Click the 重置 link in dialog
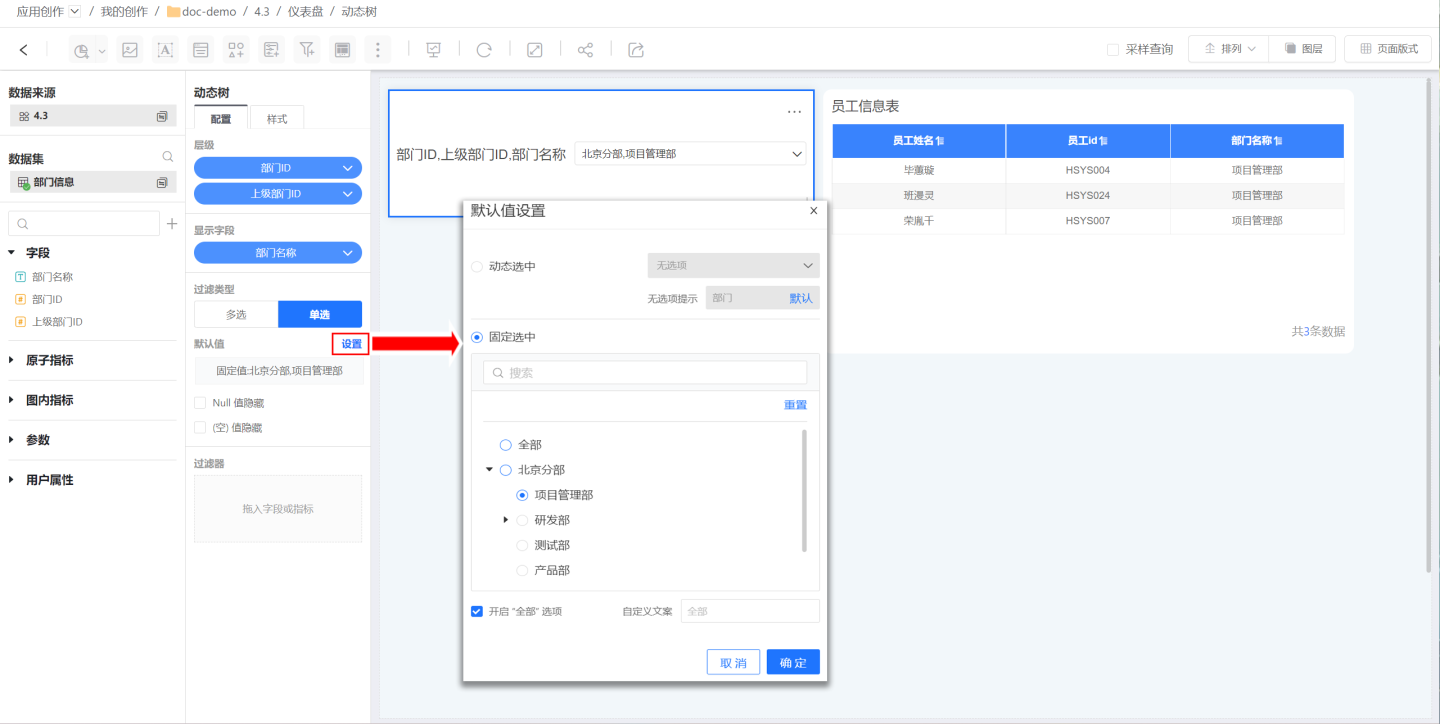1440x725 pixels. tap(795, 405)
